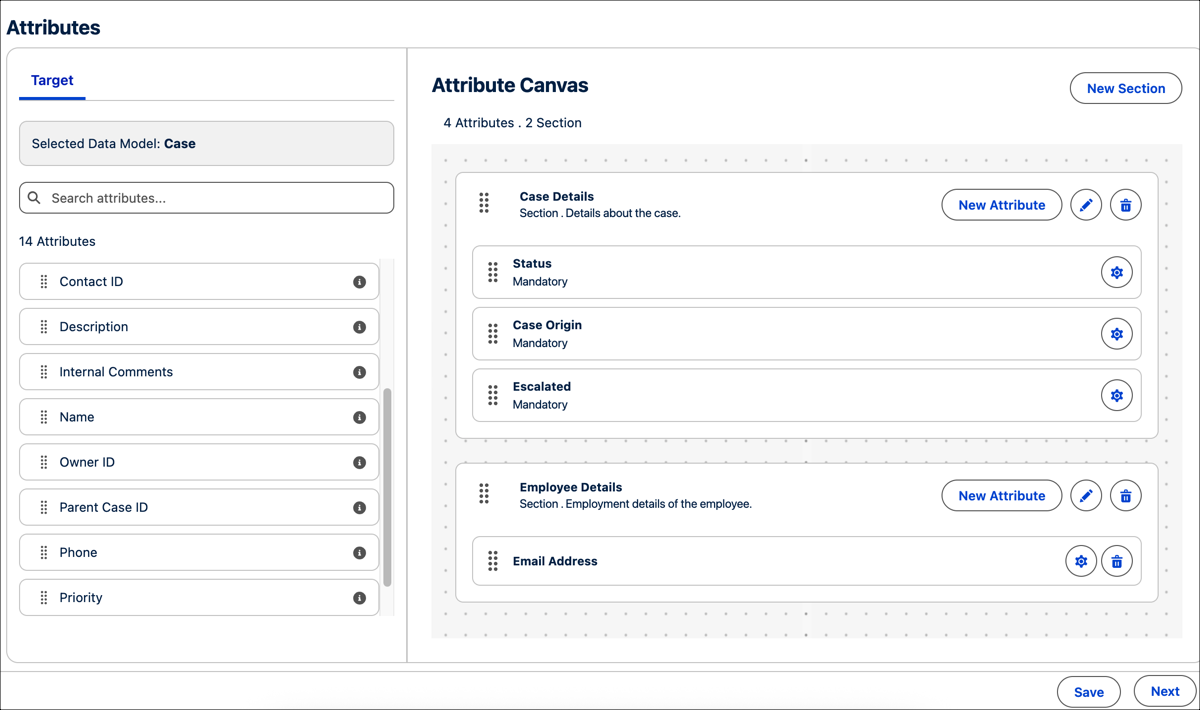Click the Status row drag handle
The width and height of the screenshot is (1200, 710).
click(x=493, y=272)
